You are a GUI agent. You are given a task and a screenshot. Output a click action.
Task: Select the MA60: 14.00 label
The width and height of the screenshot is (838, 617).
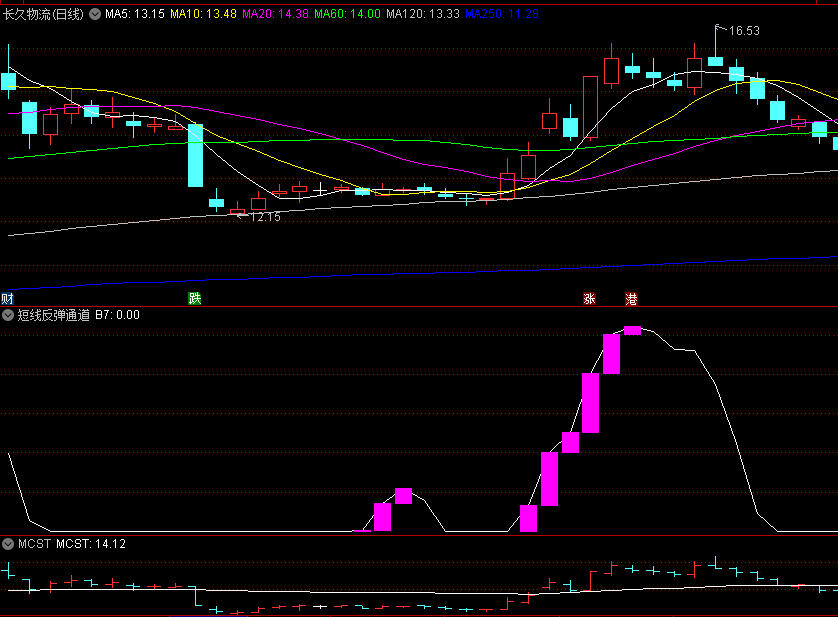point(347,14)
